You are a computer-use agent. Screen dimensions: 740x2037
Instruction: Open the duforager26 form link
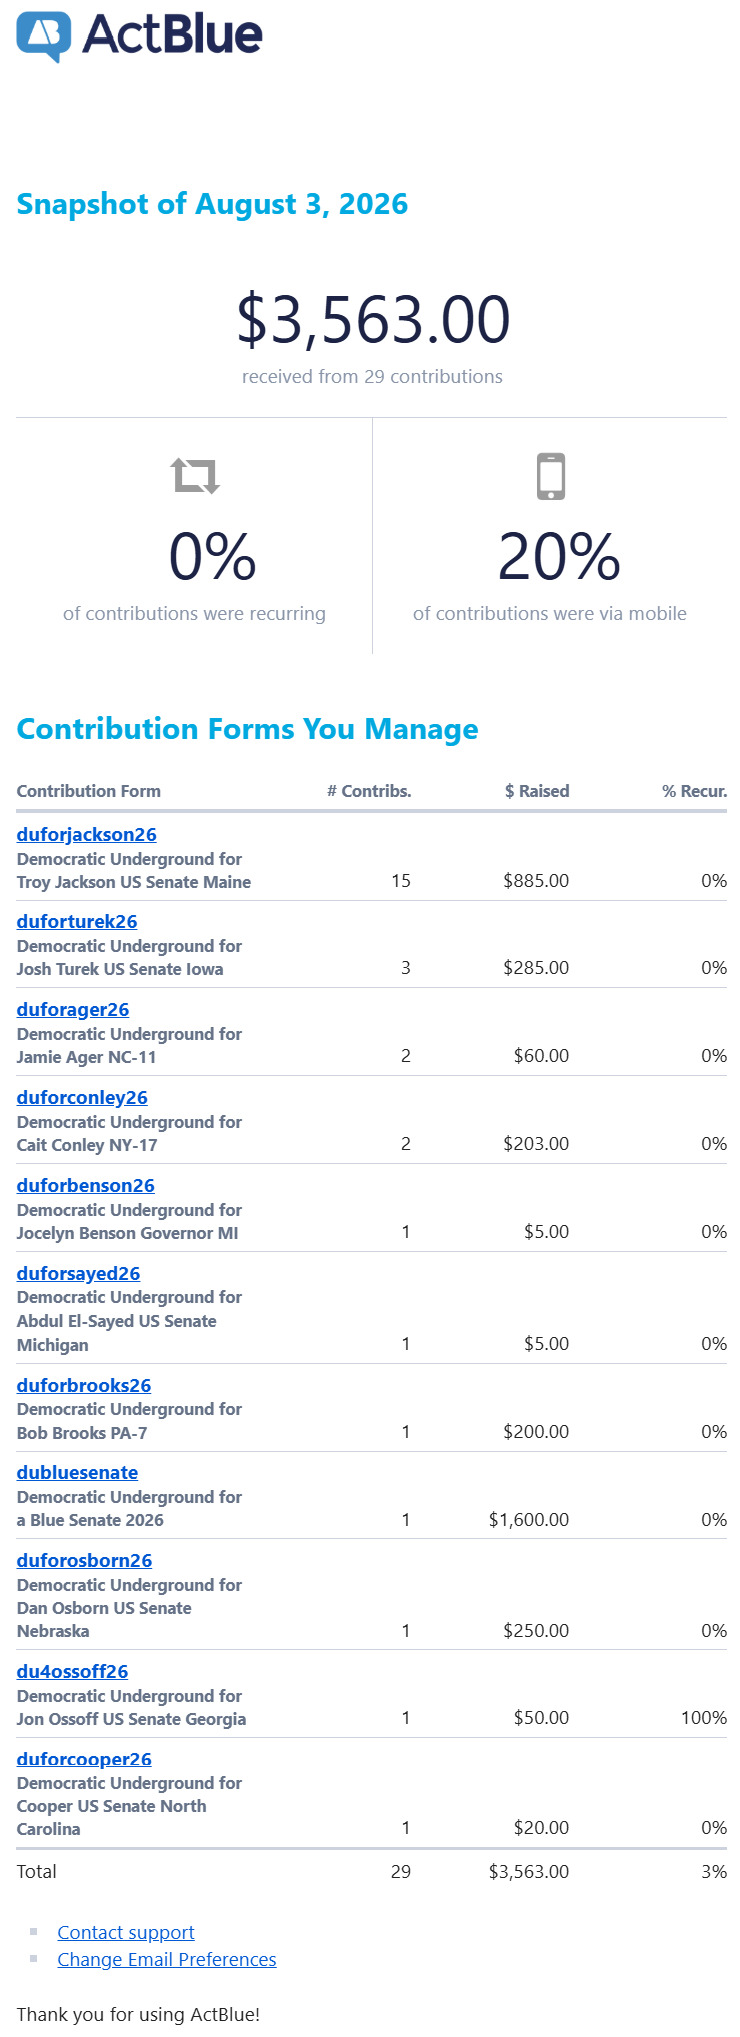pyautogui.click(x=73, y=1009)
